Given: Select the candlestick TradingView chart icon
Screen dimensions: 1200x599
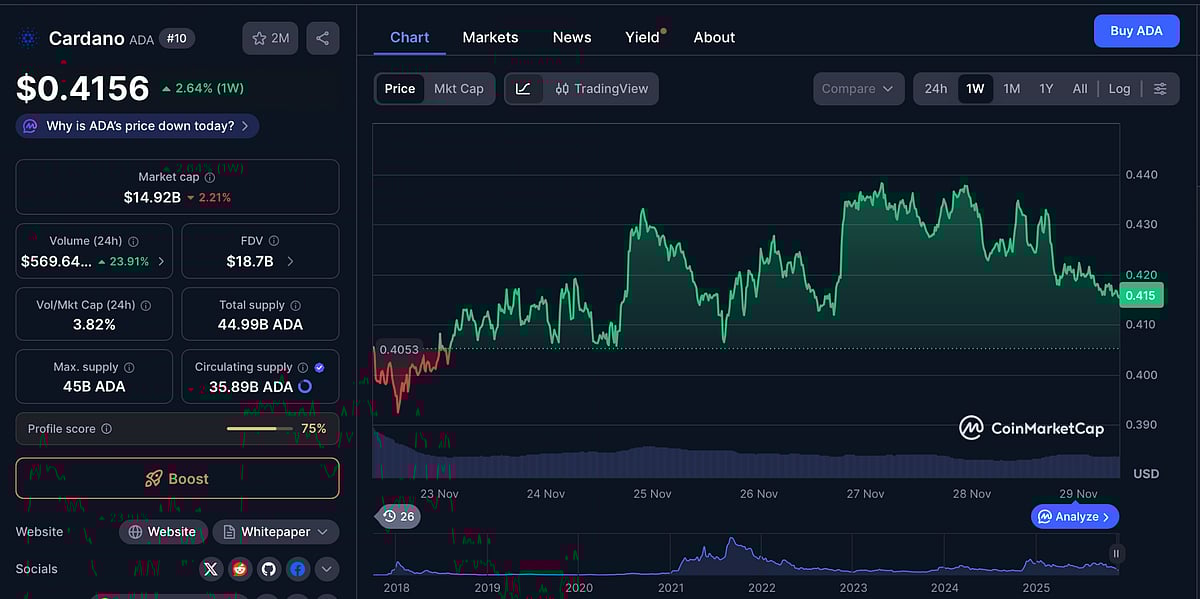Looking at the screenshot, I should pos(562,88).
